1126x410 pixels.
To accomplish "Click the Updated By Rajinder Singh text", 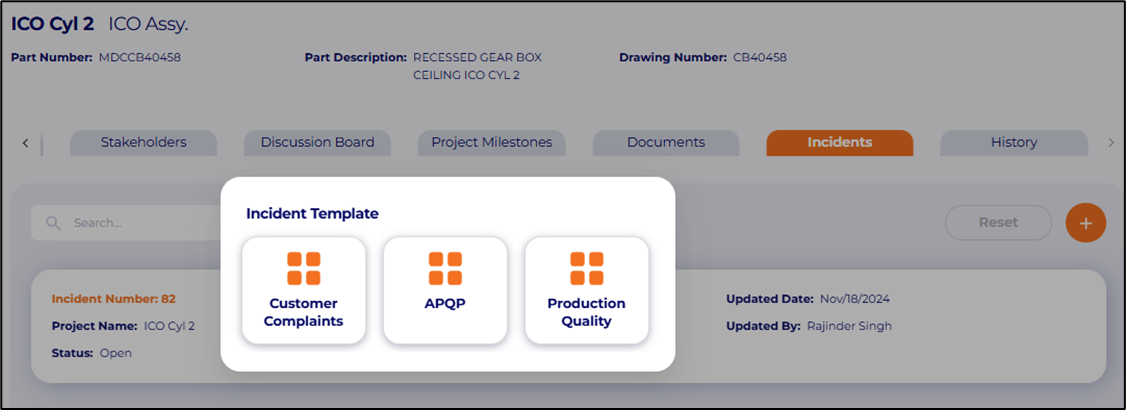I will [x=849, y=326].
